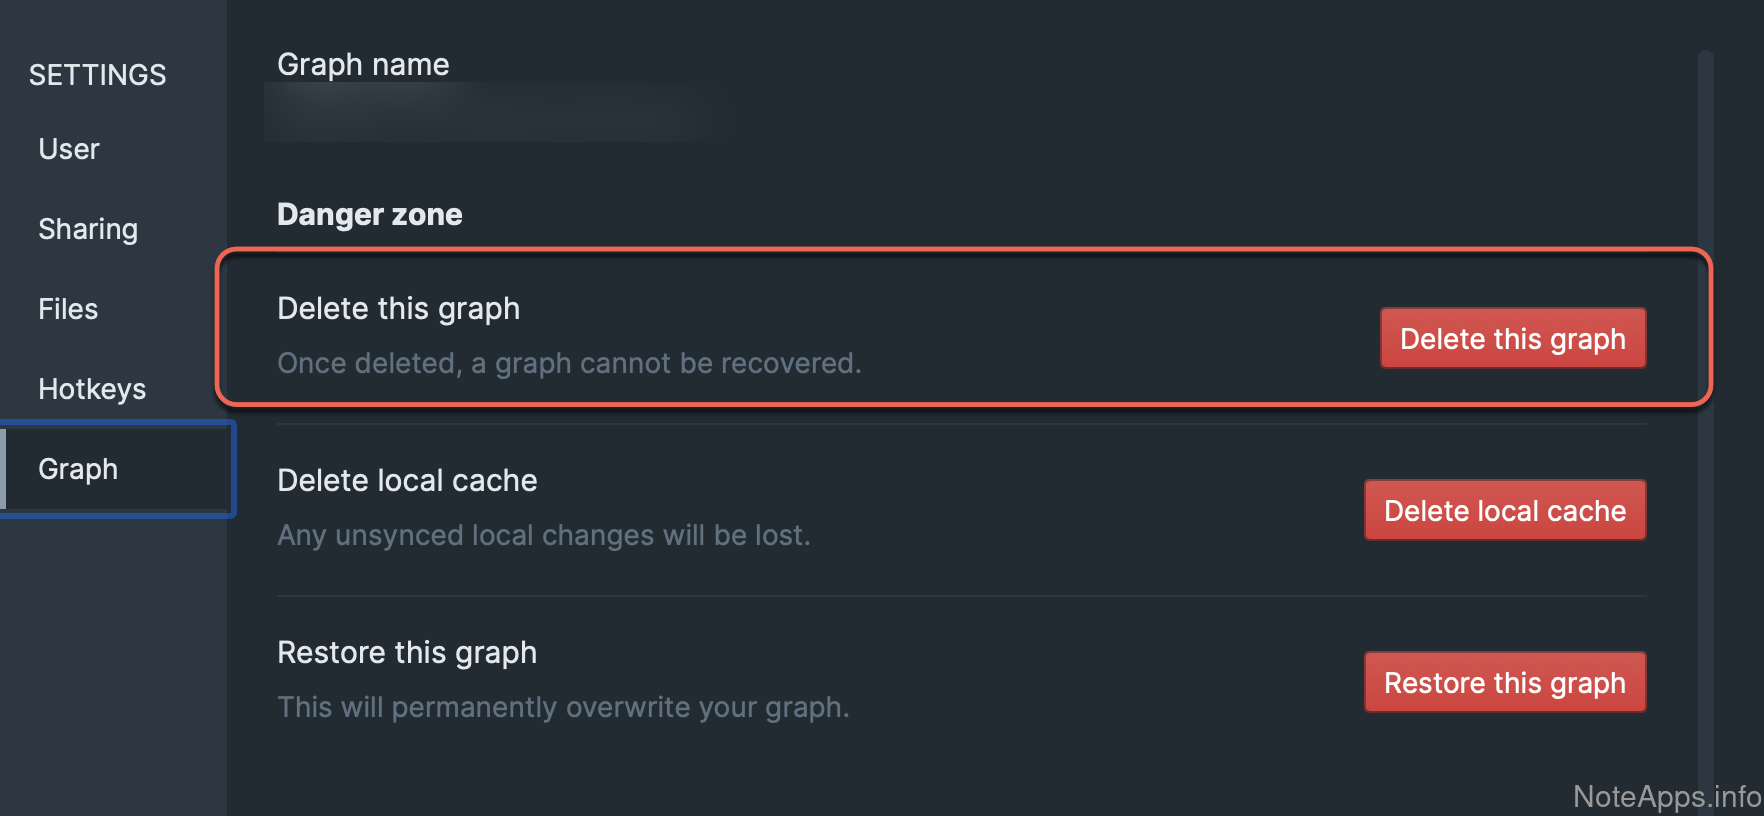Viewport: 1764px width, 816px height.
Task: Select the Files tab in the sidebar
Action: pyautogui.click(x=68, y=309)
